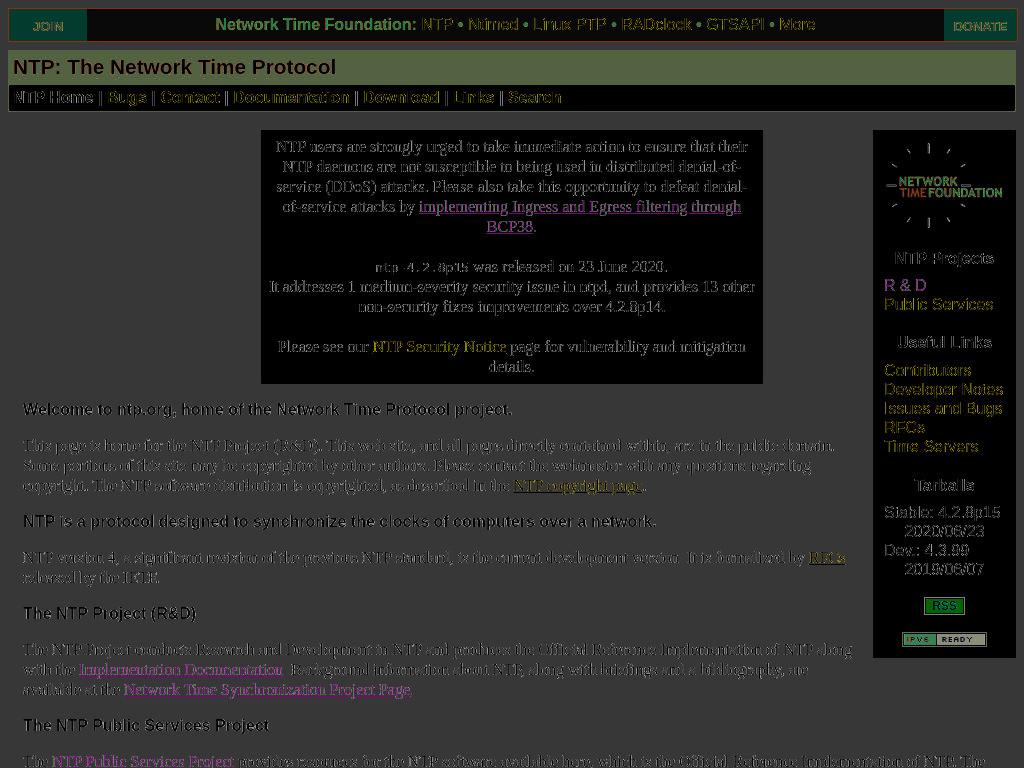The height and width of the screenshot is (768, 1024).
Task: Open the NTP link in top banner
Action: pos(437,25)
